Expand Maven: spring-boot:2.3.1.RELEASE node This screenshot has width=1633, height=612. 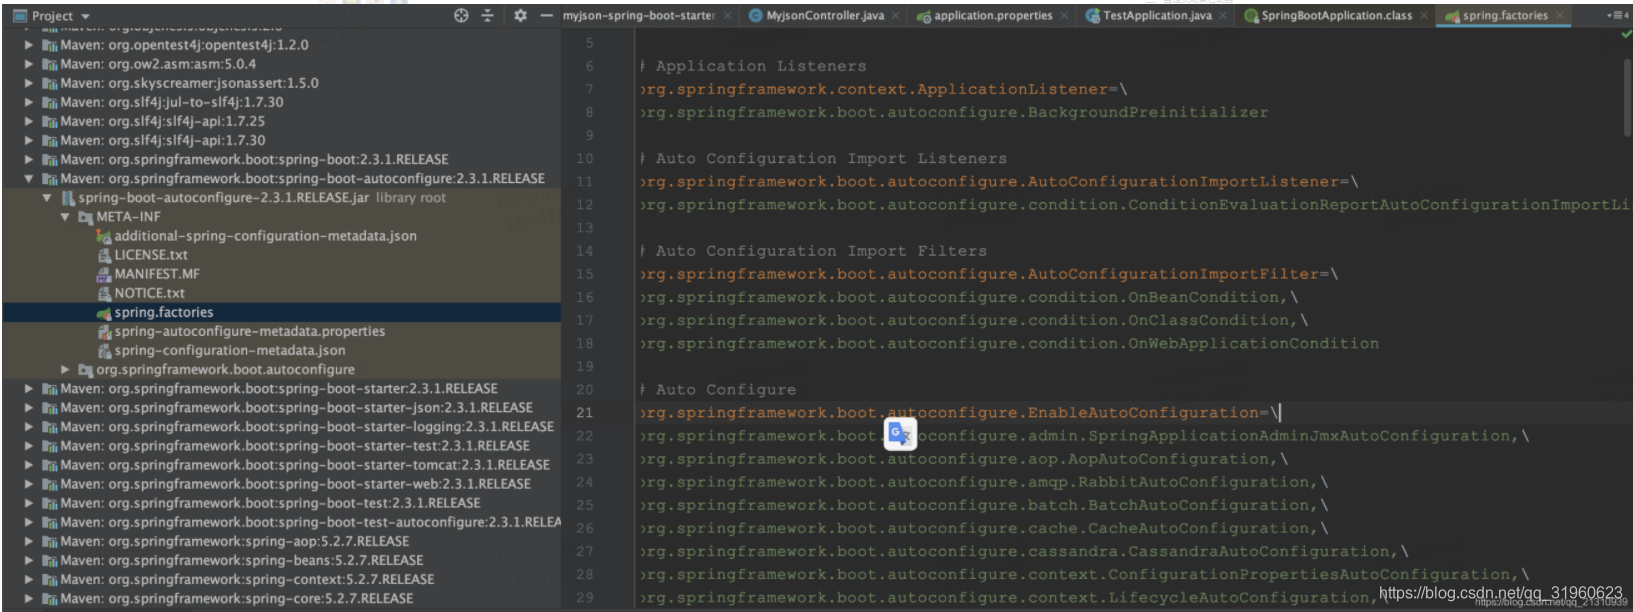pyautogui.click(x=29, y=159)
